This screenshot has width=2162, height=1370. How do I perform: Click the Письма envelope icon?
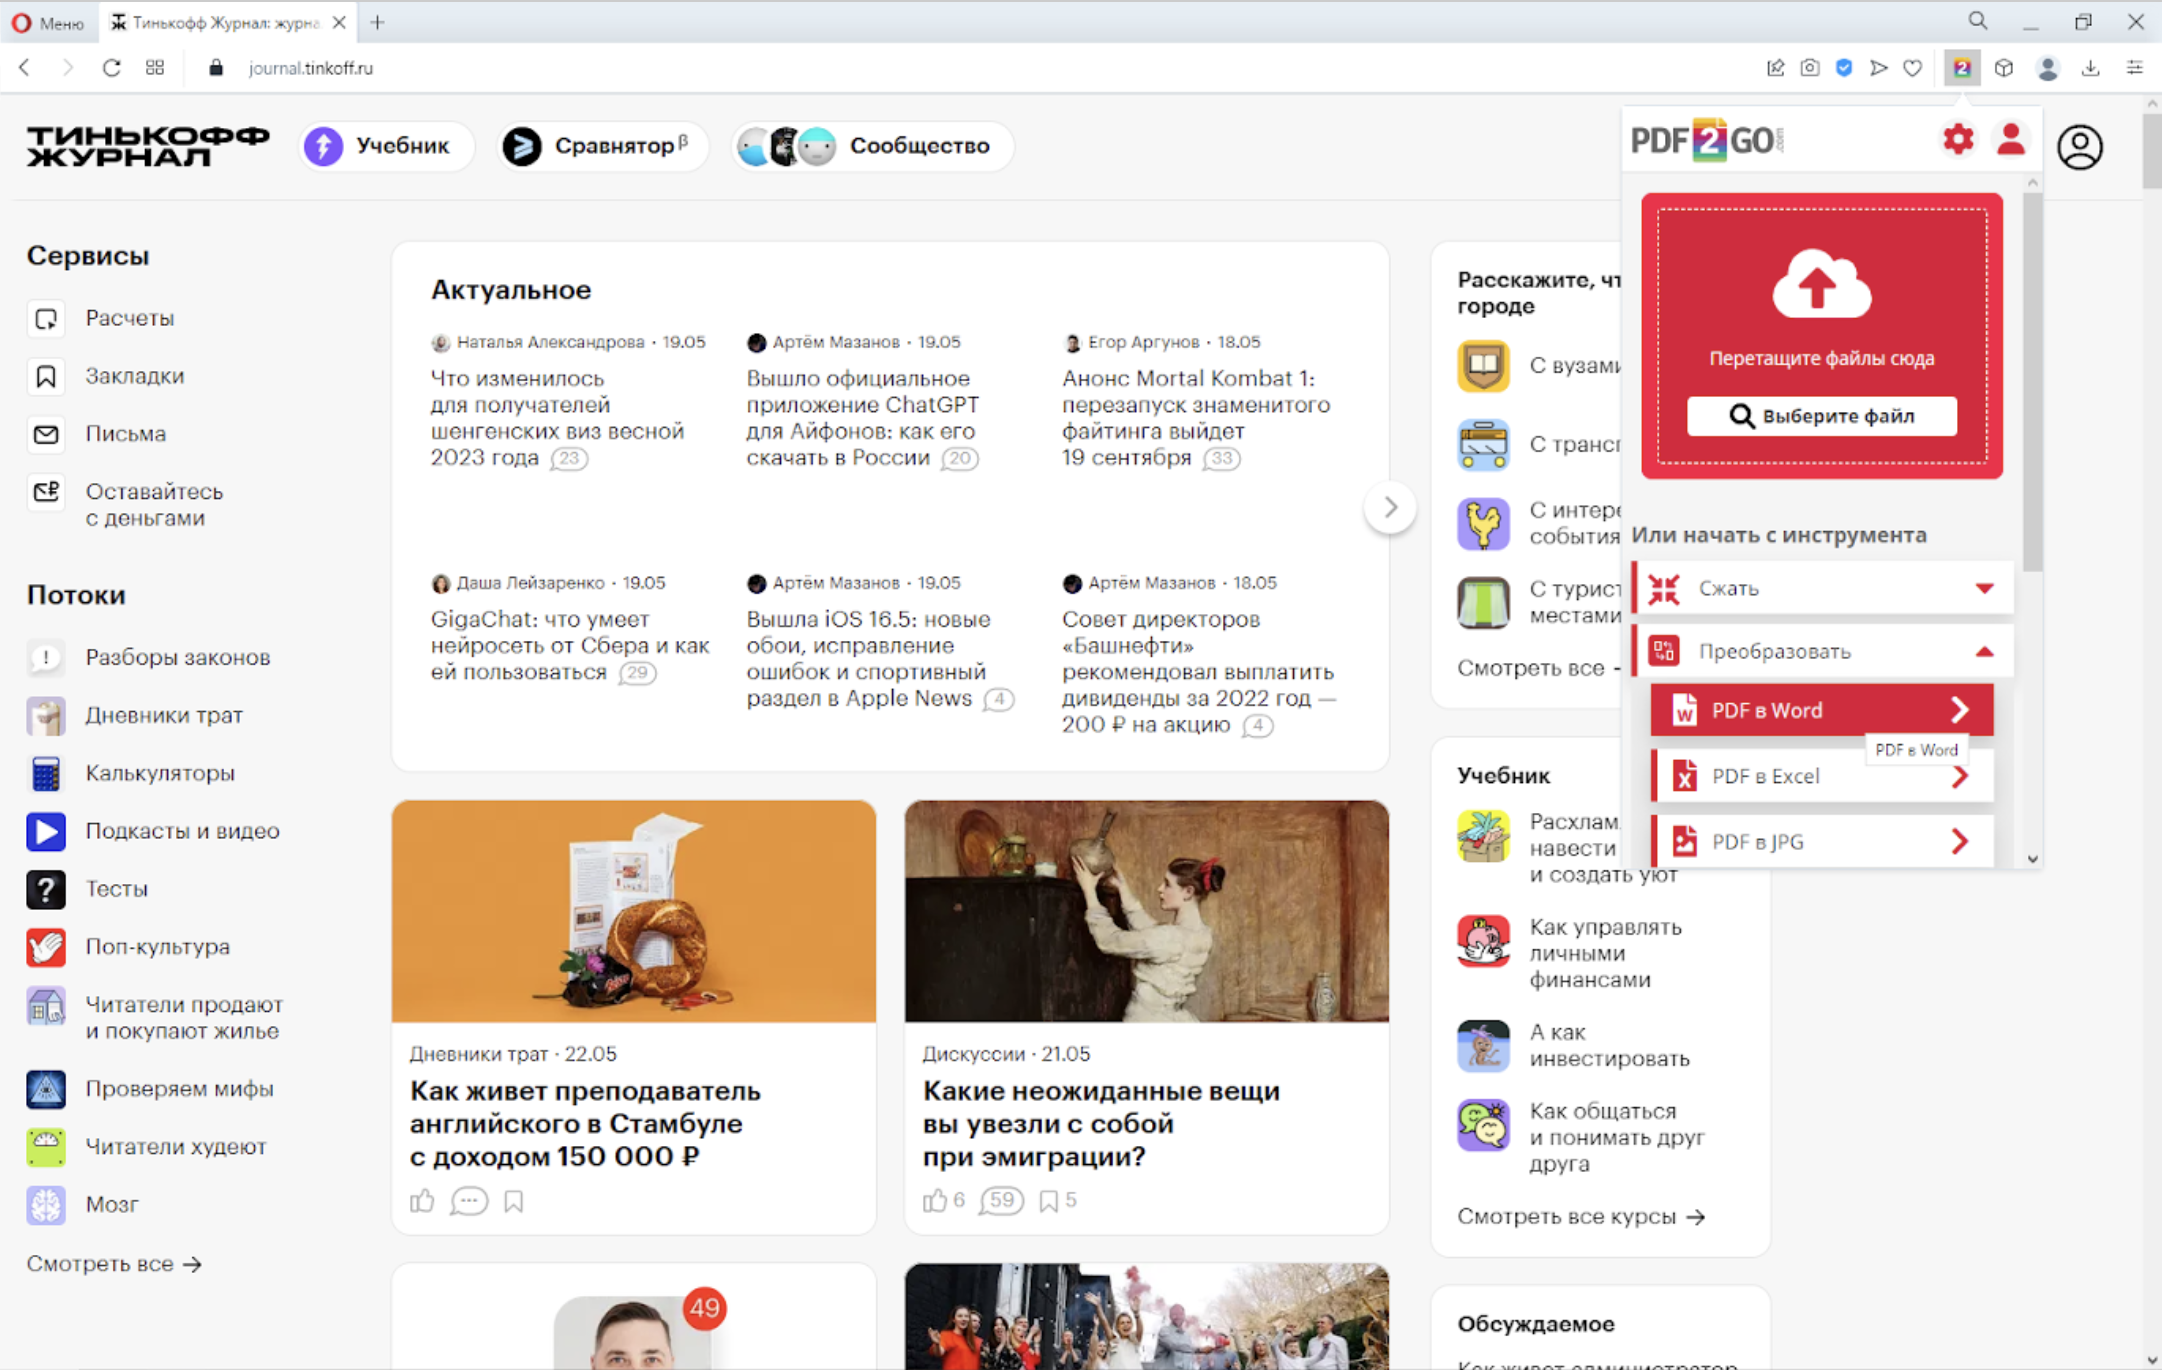[x=46, y=434]
